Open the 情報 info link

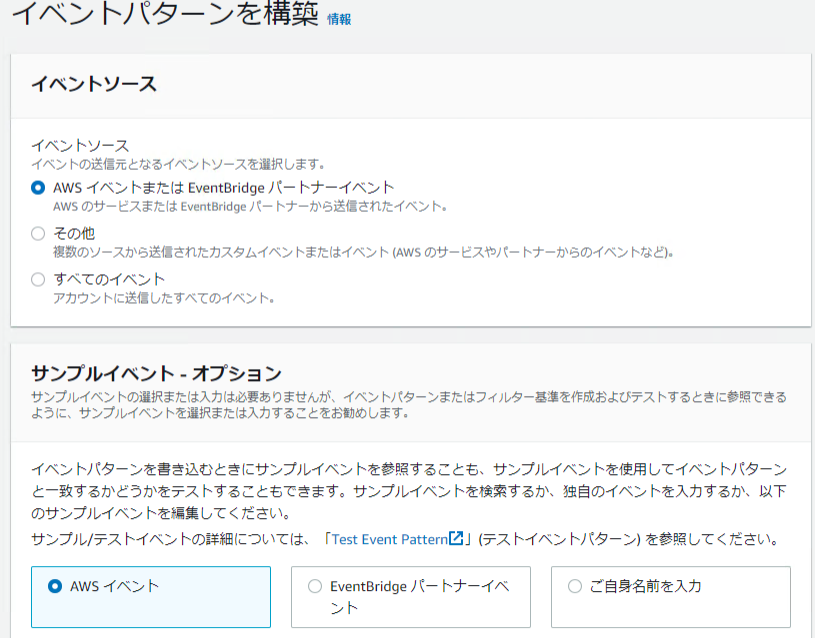point(339,19)
